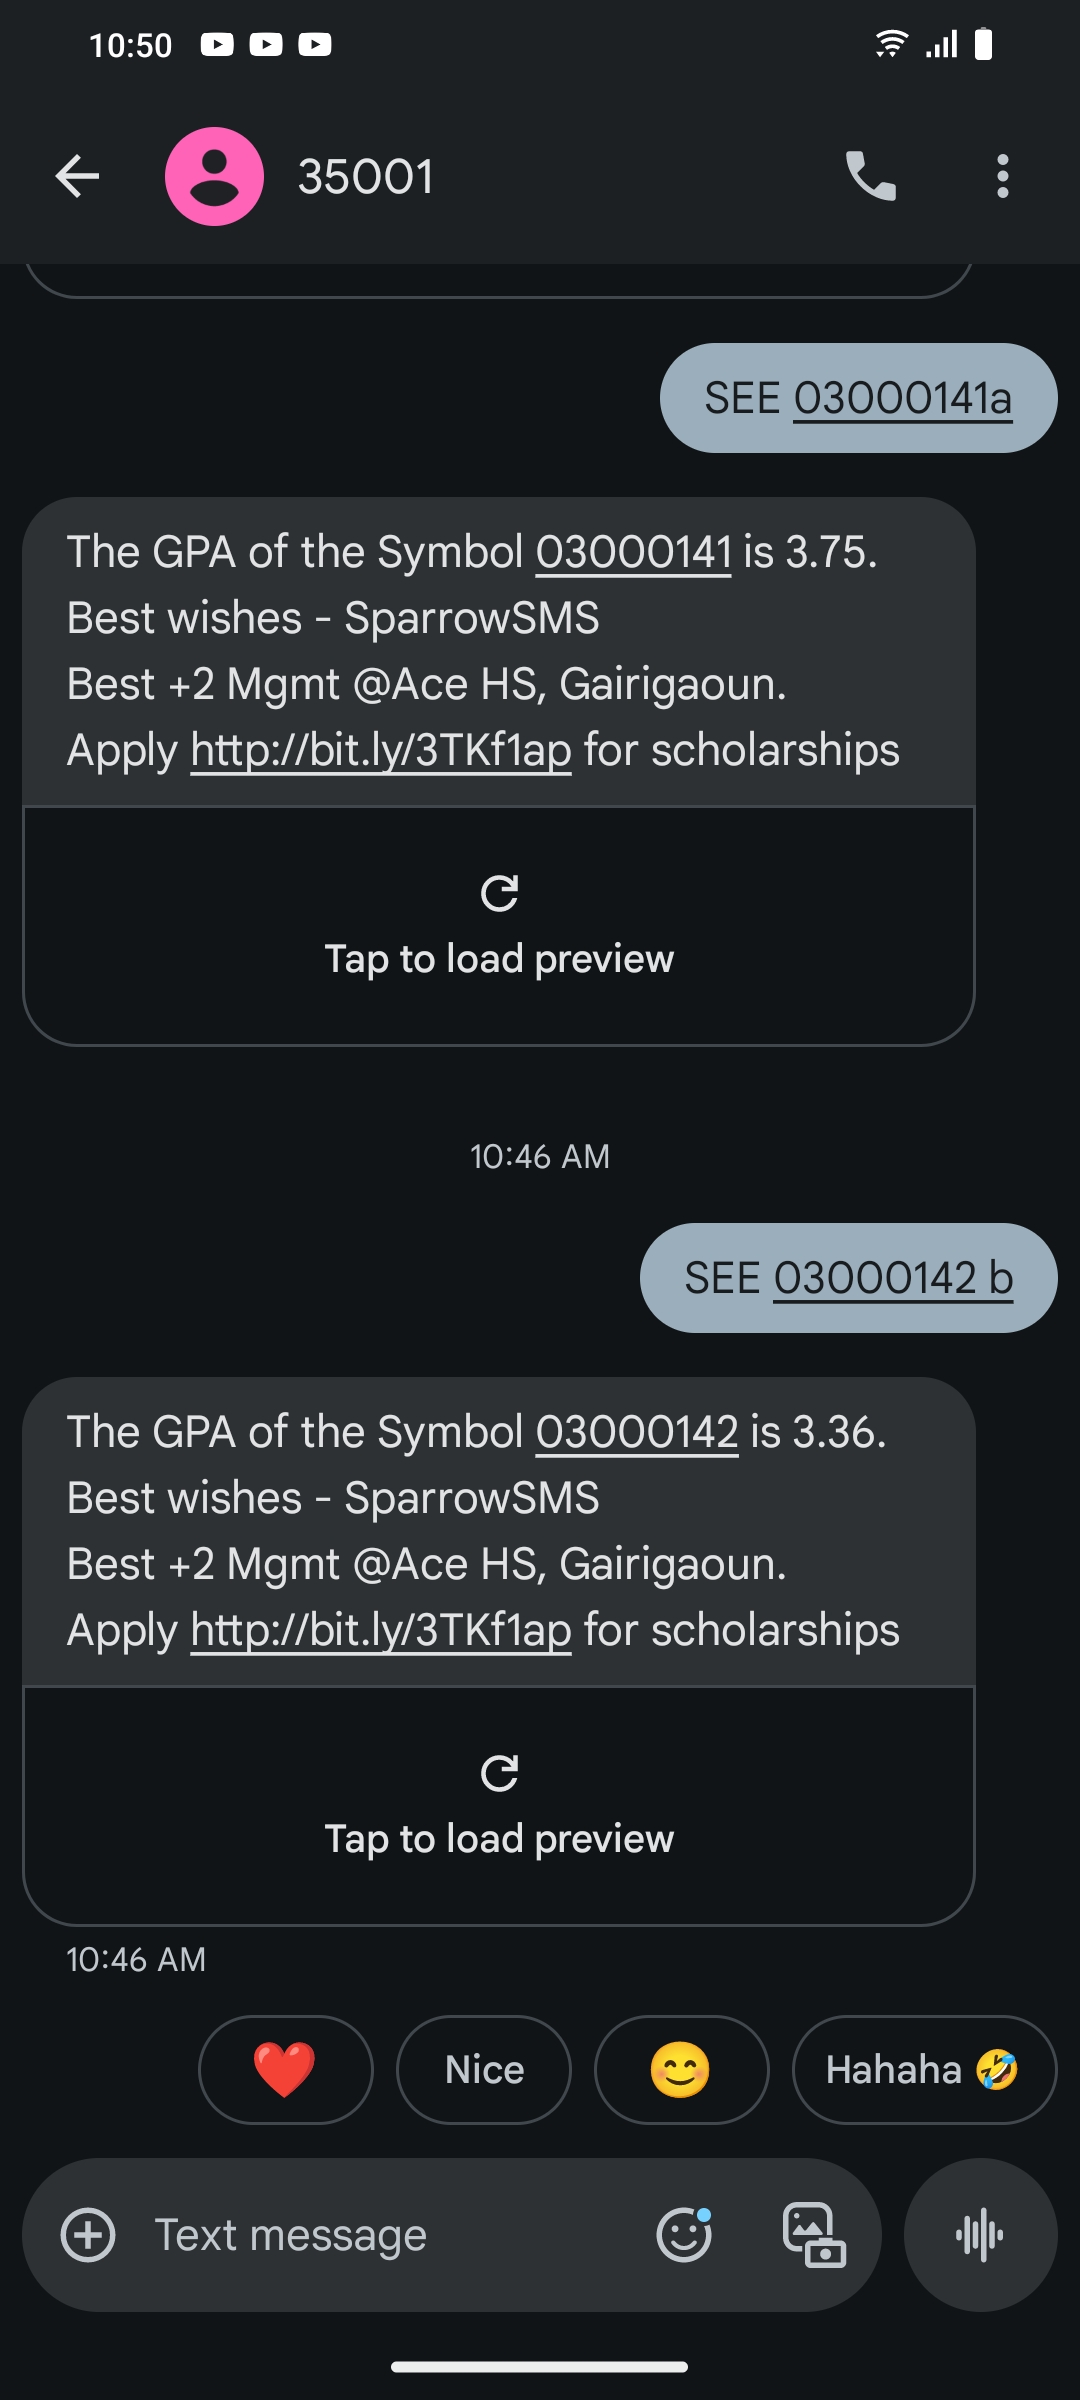Load link preview under the 03000142 result

(499, 1806)
